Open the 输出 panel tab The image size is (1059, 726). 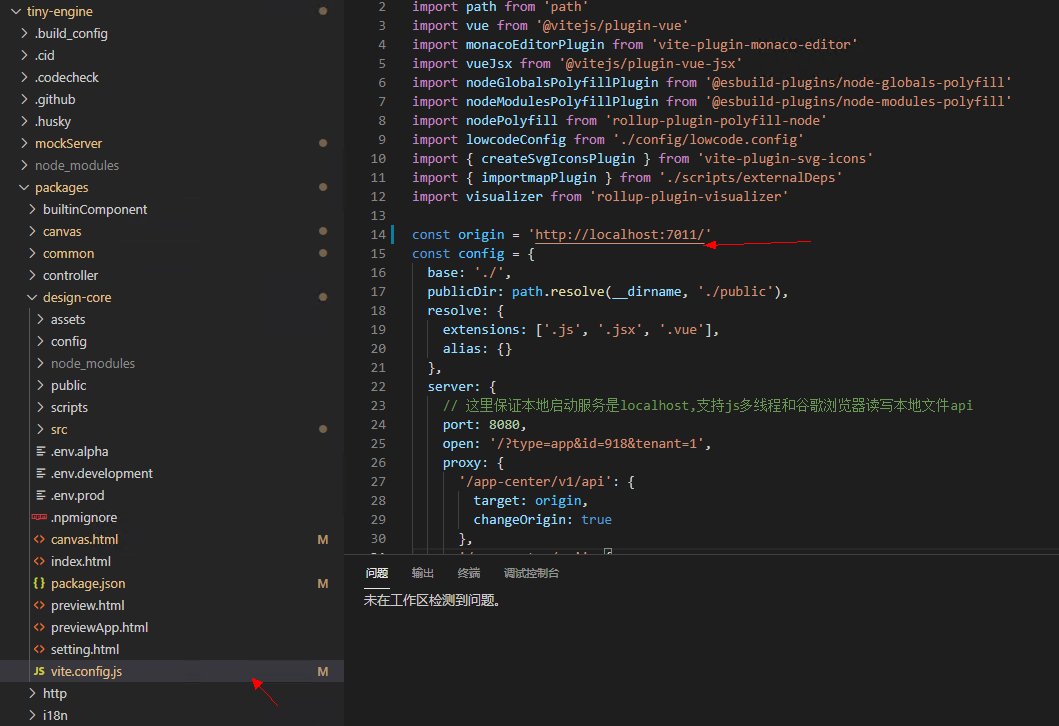423,574
